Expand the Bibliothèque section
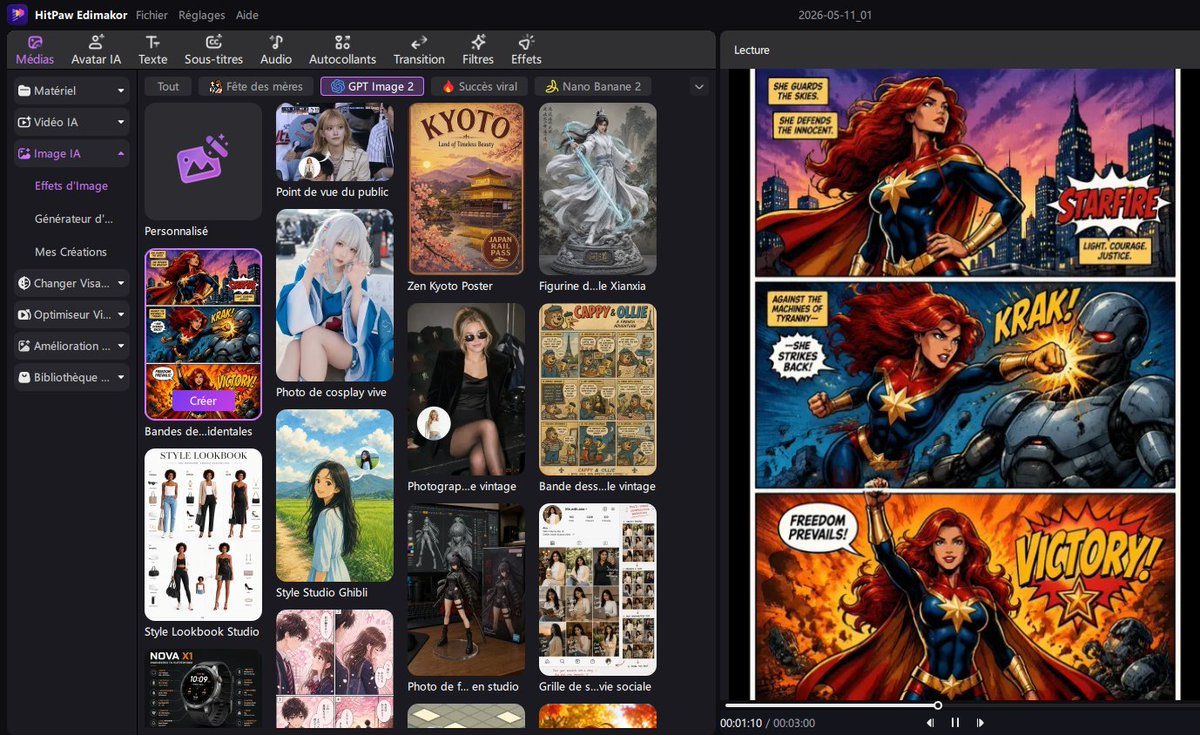This screenshot has height=735, width=1200. coord(72,377)
